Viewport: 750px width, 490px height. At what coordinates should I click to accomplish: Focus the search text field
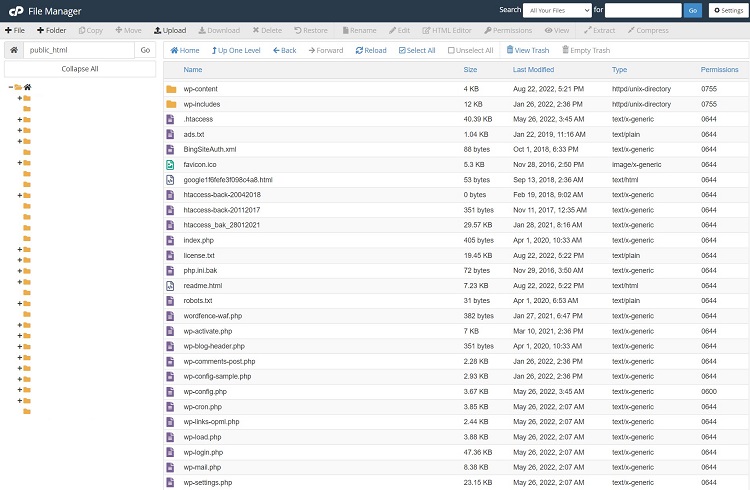point(643,10)
